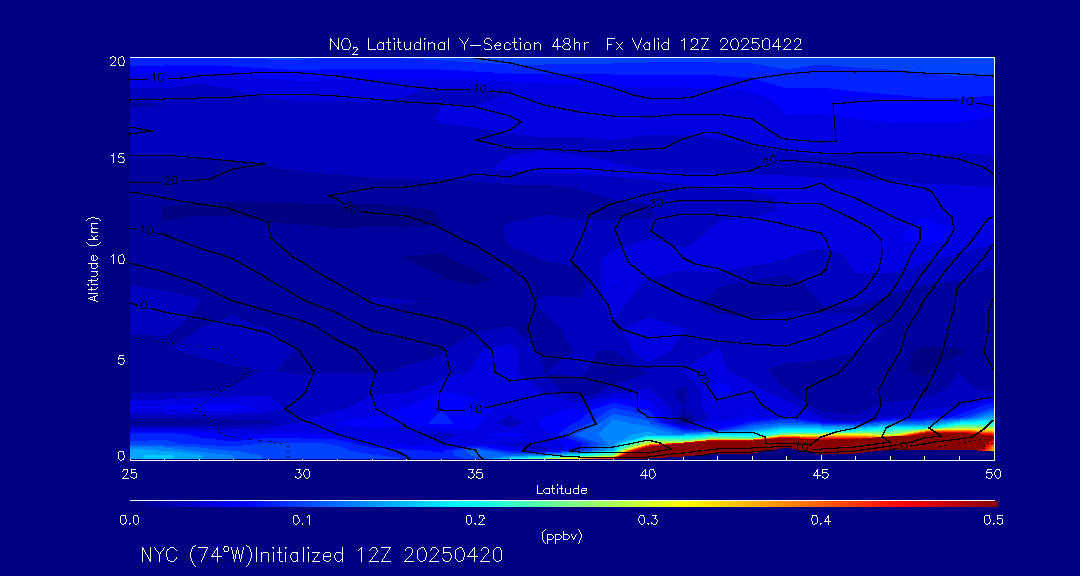Click the colorbar tick label "0.1"
Image resolution: width=1080 pixels, height=576 pixels.
click(x=302, y=520)
